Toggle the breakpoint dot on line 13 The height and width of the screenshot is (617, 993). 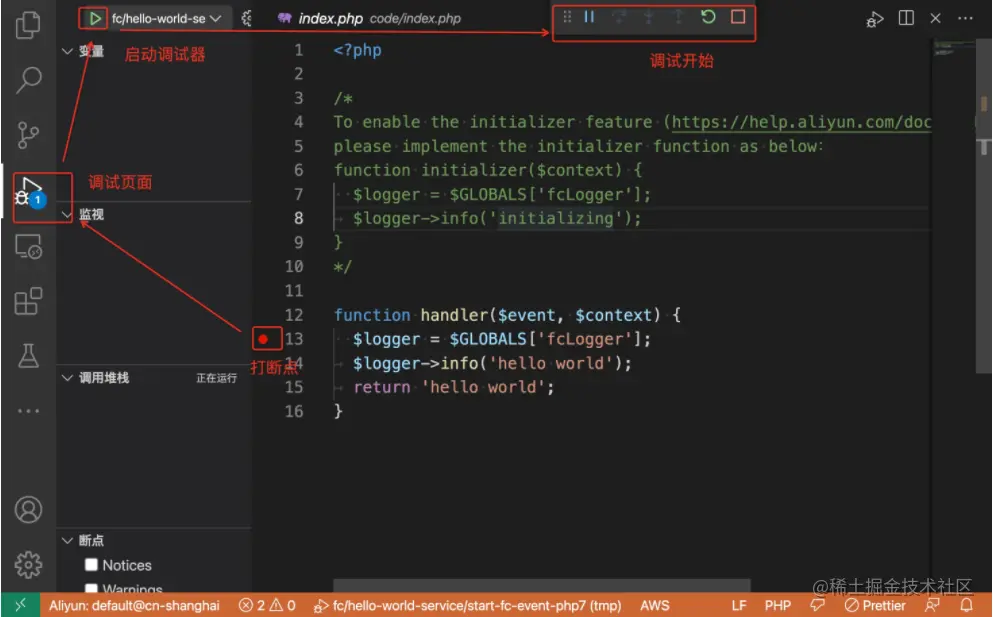point(263,339)
